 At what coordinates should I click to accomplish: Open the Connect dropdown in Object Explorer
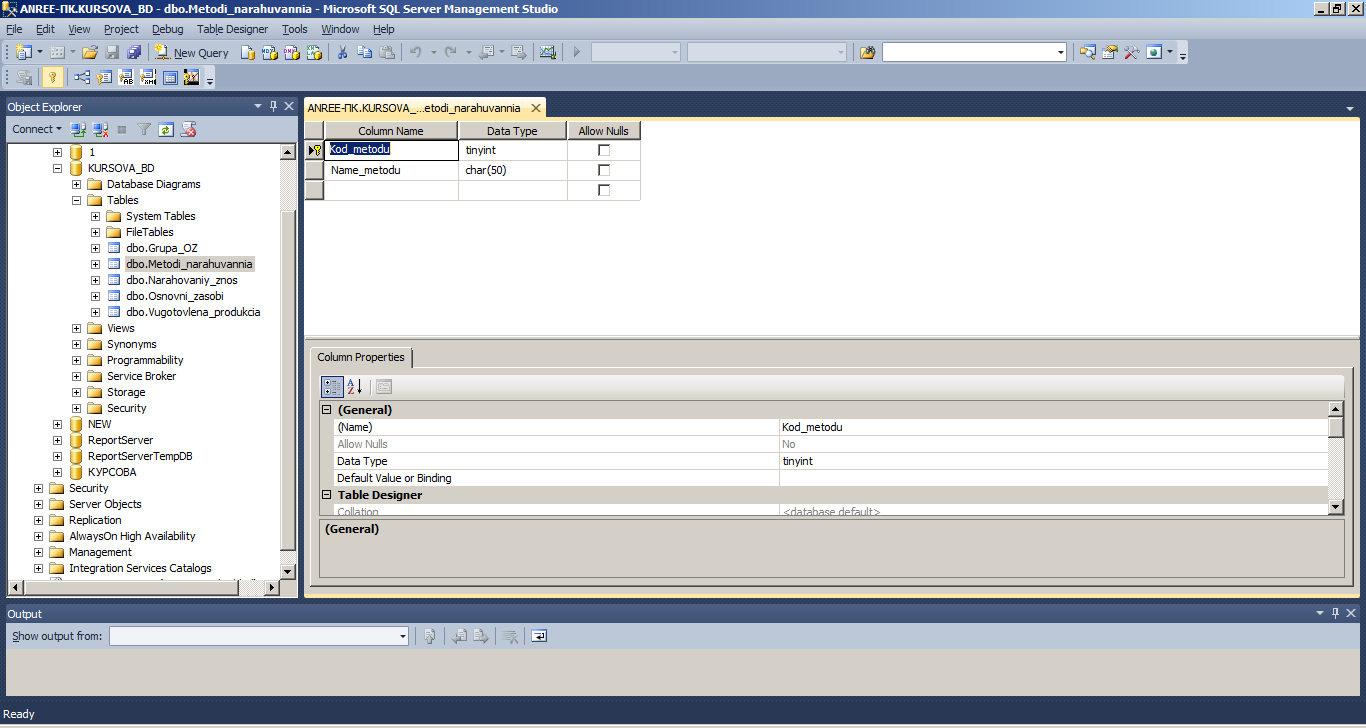pyautogui.click(x=37, y=129)
